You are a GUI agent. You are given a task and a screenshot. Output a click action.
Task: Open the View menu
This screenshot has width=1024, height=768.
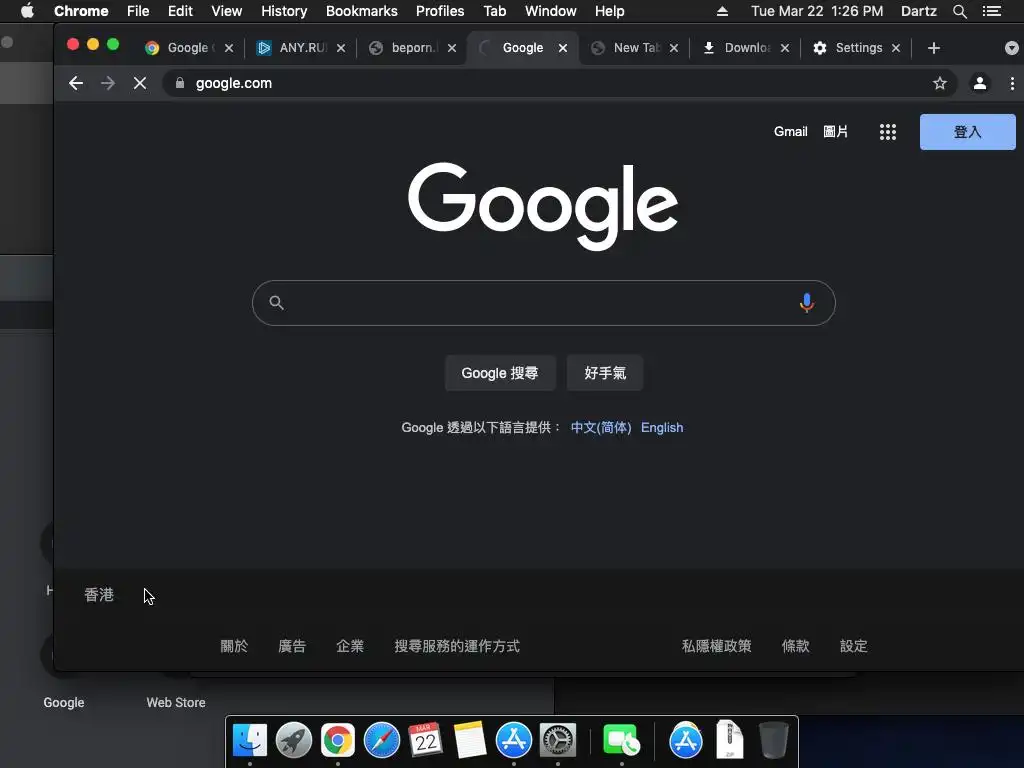tap(227, 11)
